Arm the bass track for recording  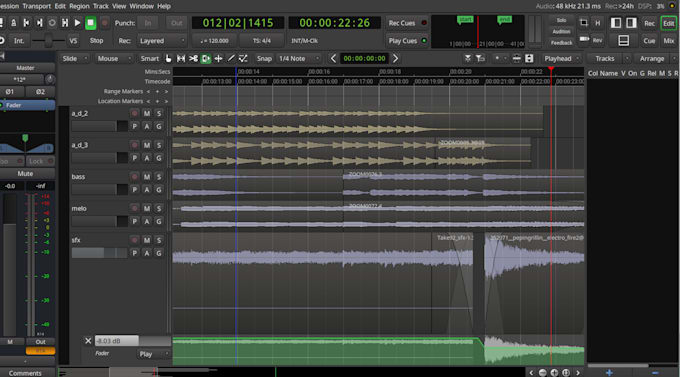coord(134,177)
